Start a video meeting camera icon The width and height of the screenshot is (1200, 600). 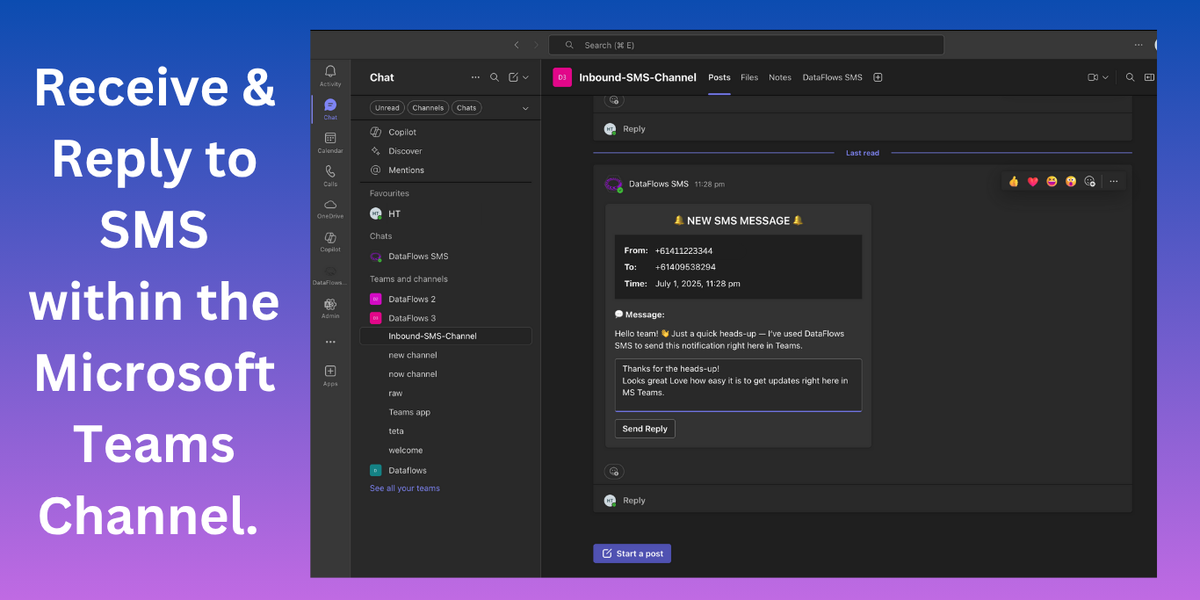[x=1093, y=77]
